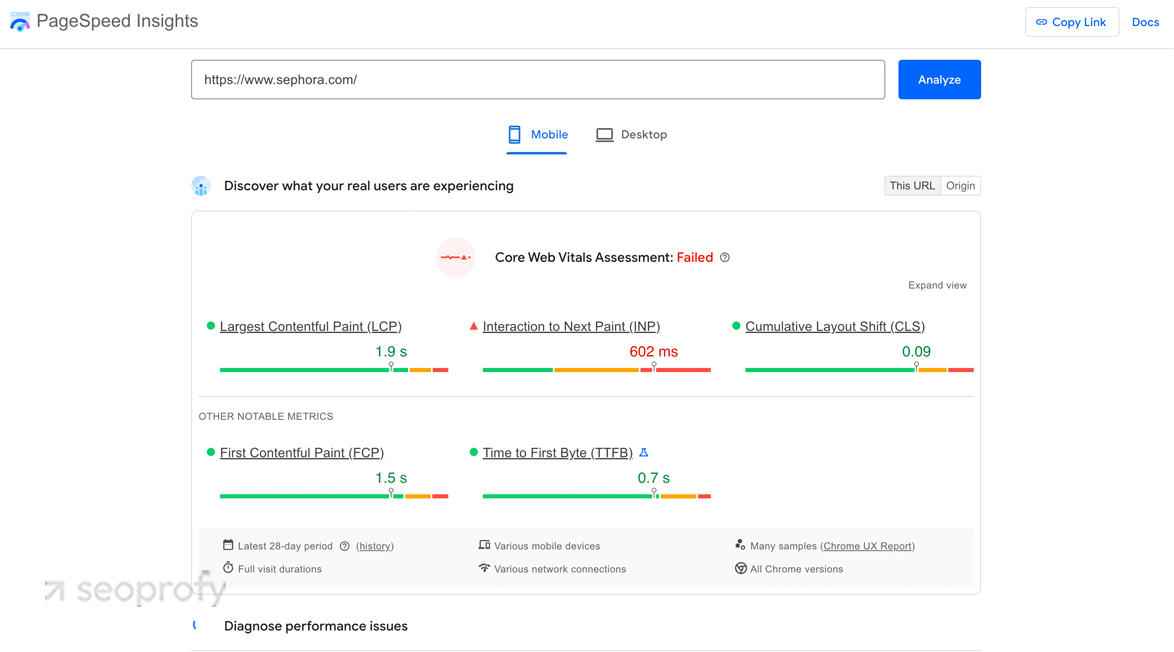Click red triangle beside Interaction to Next Paint
This screenshot has width=1174, height=652.
coord(473,326)
